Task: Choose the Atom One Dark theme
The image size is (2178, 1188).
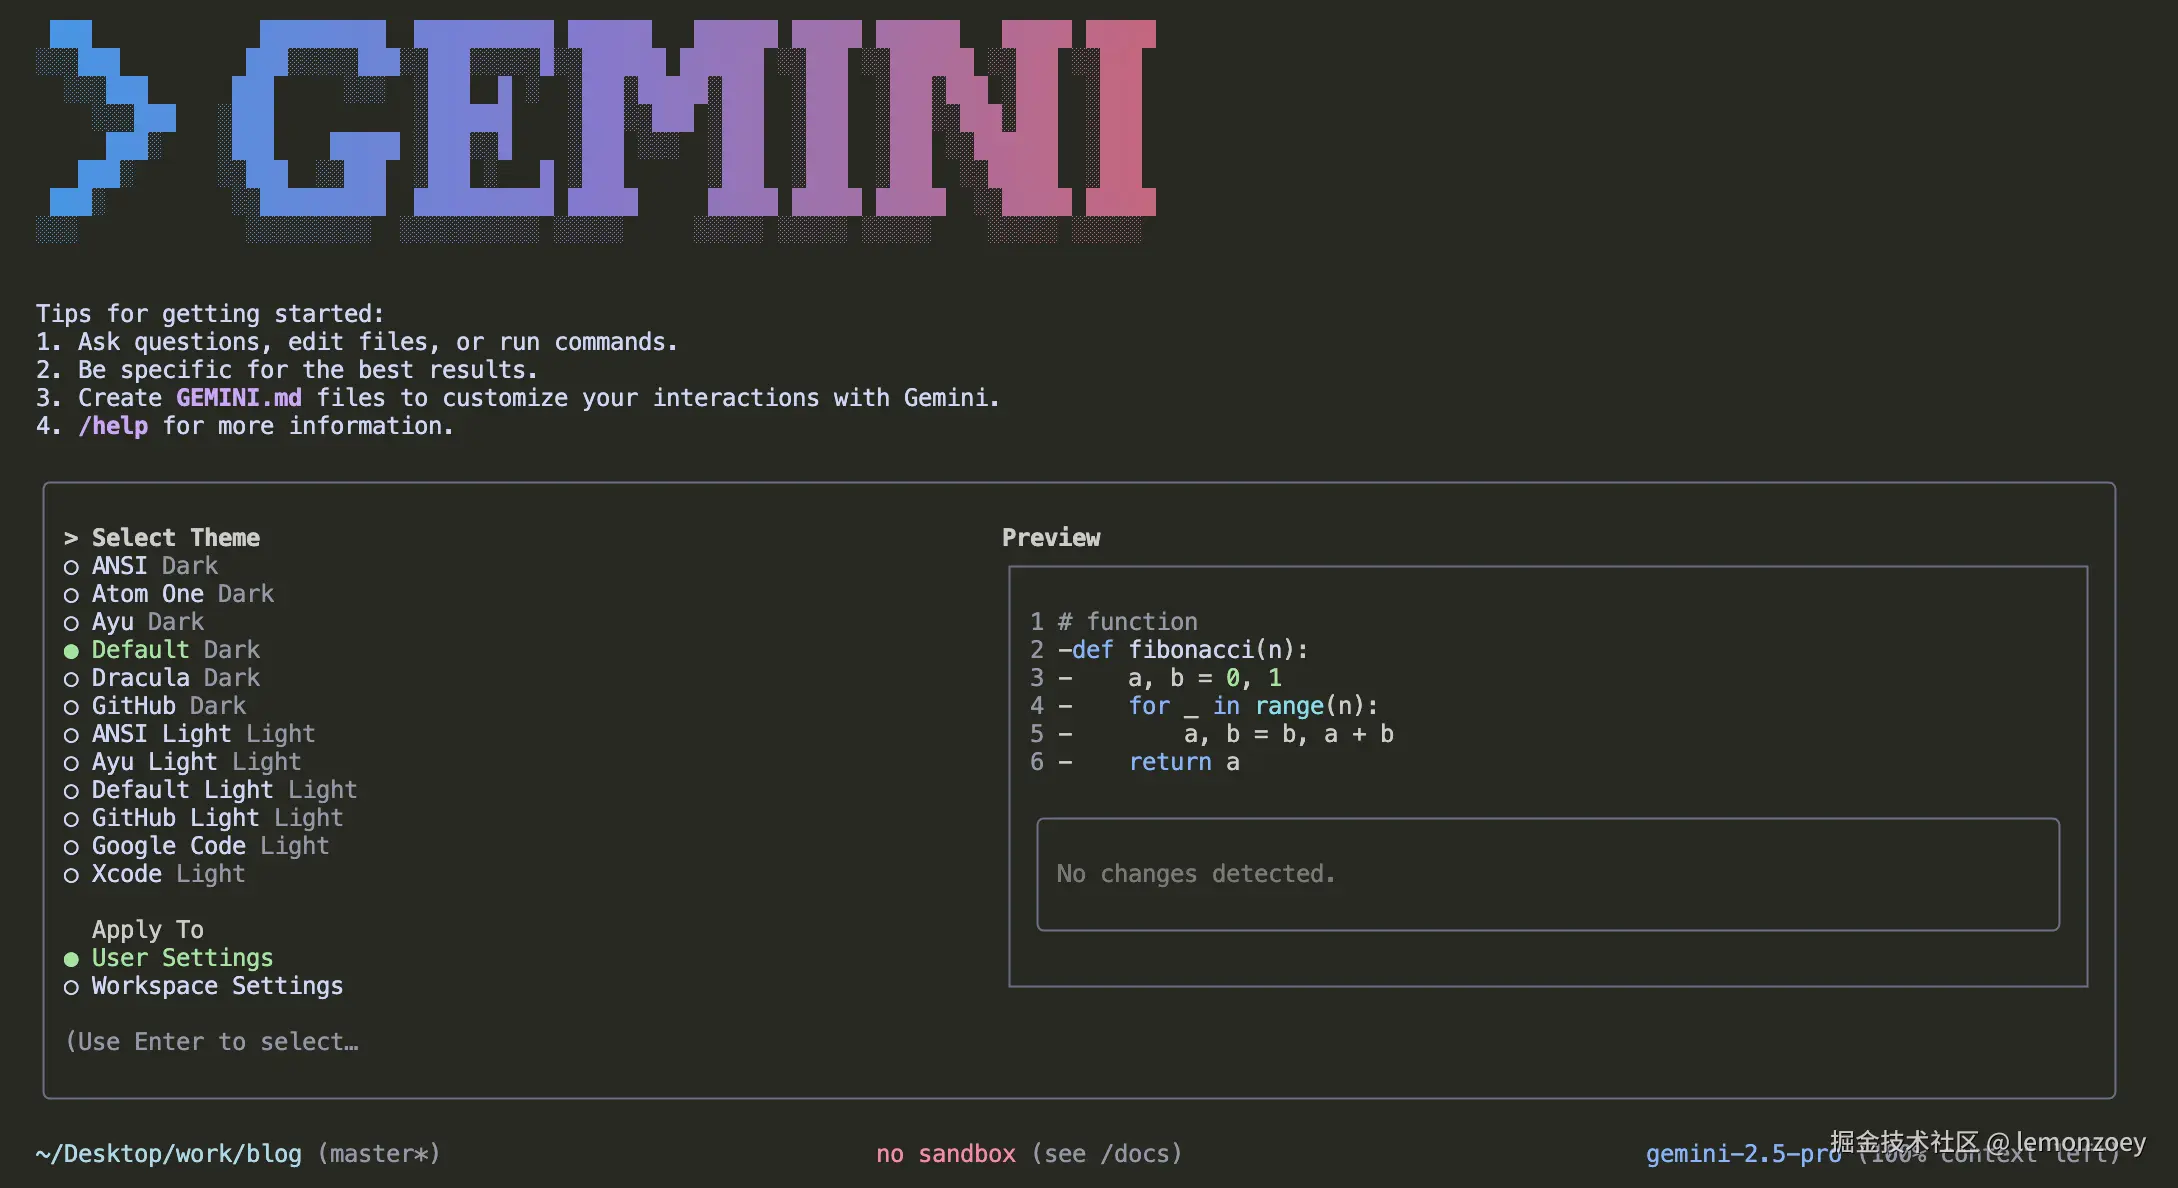Action: tap(182, 594)
